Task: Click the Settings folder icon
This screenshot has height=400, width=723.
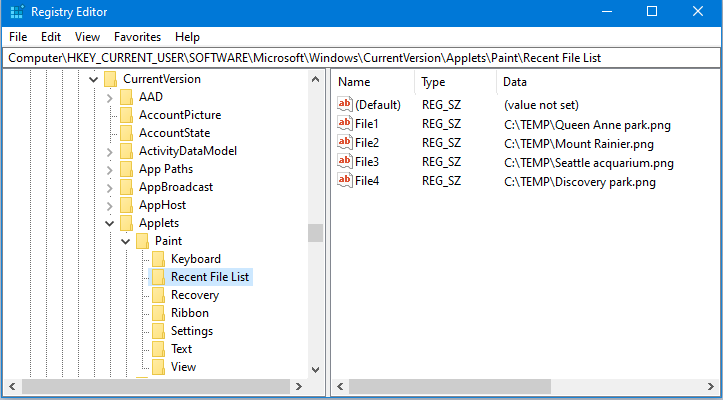Action: pos(158,331)
